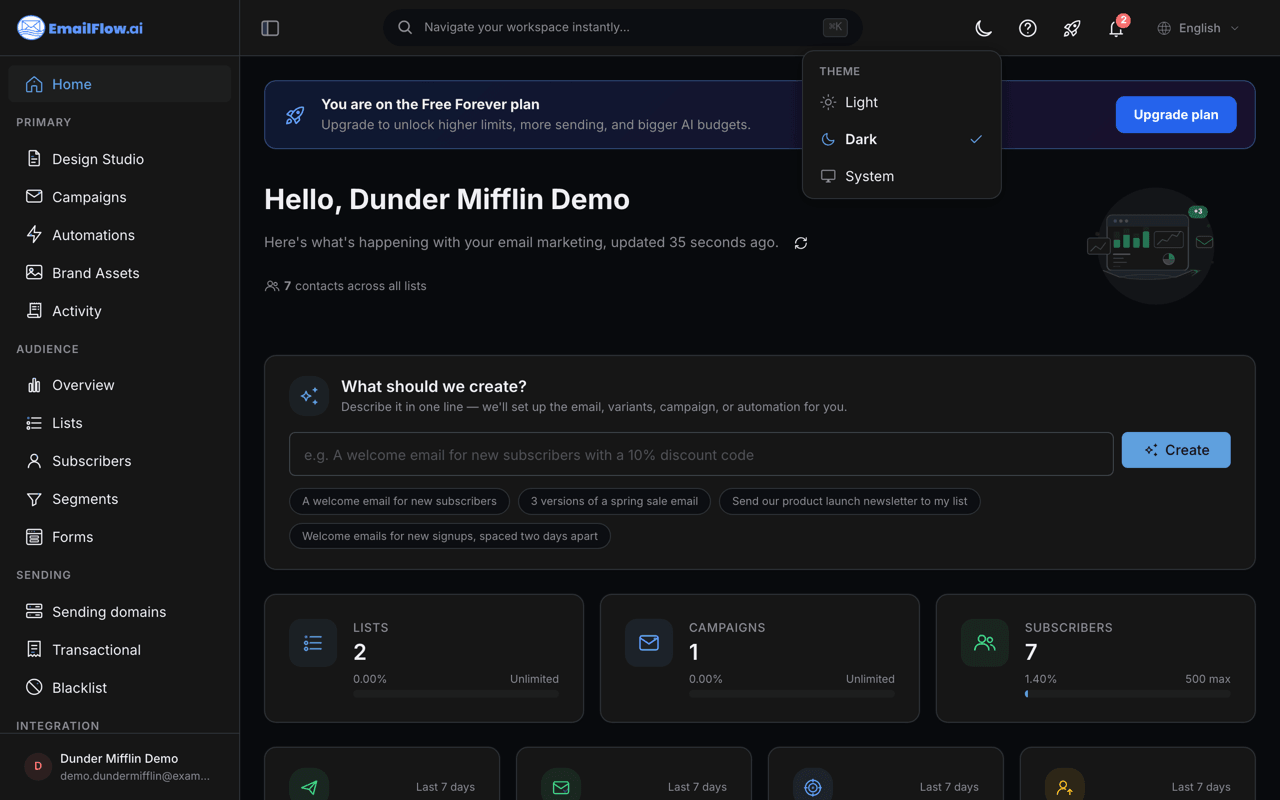Choose '3 versions of a spring sale email' suggestion
Screen dimensions: 1280x800
(614, 501)
